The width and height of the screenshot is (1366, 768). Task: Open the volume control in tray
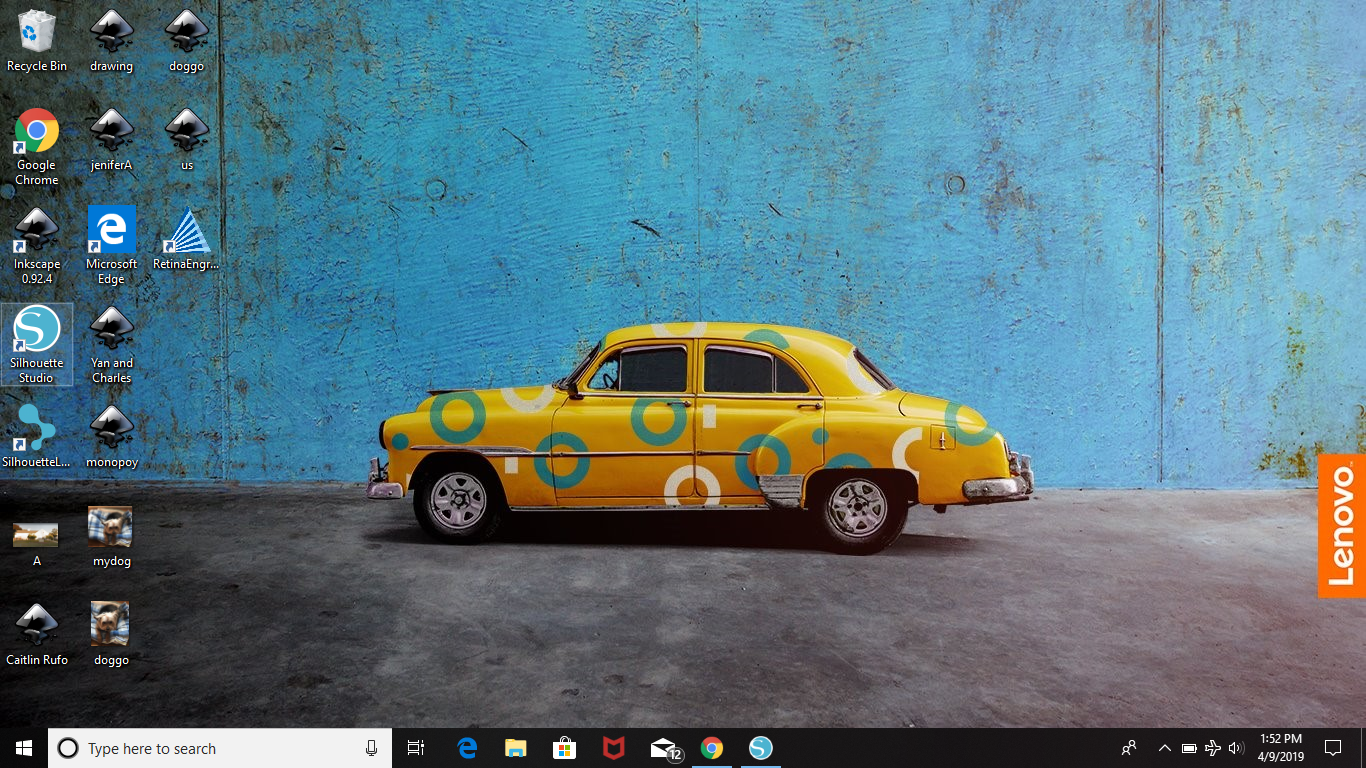(1236, 748)
